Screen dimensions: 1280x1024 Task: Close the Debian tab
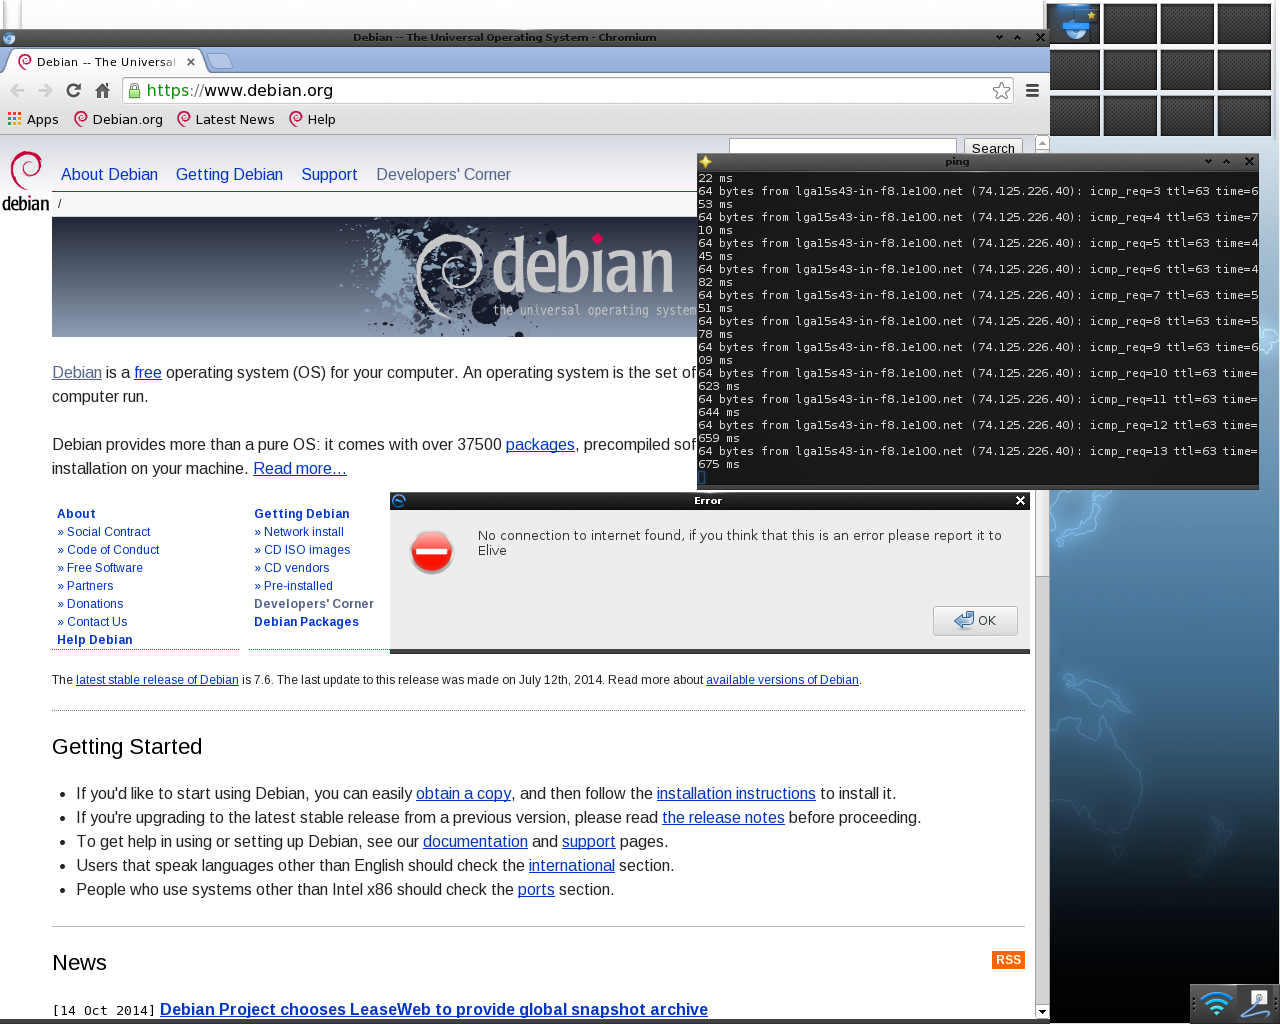(x=191, y=62)
